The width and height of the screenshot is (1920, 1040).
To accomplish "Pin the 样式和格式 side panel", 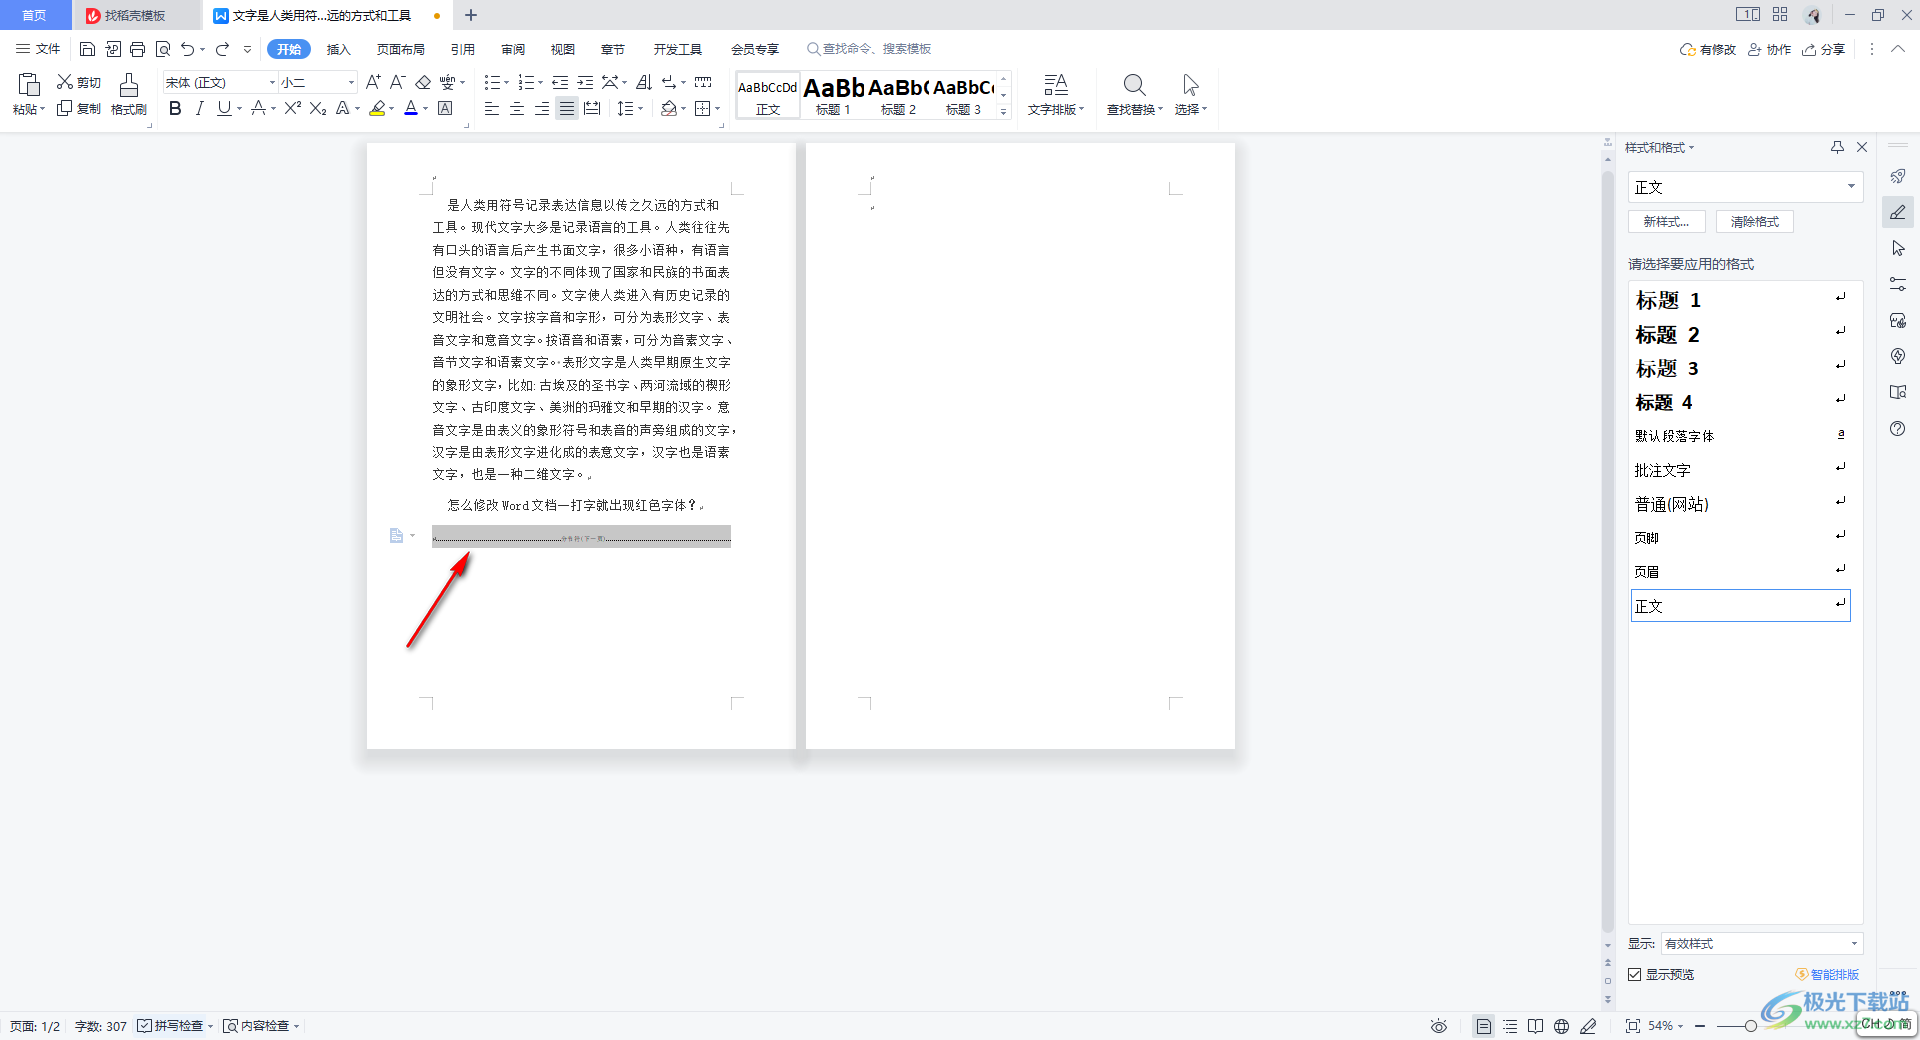I will [x=1837, y=147].
